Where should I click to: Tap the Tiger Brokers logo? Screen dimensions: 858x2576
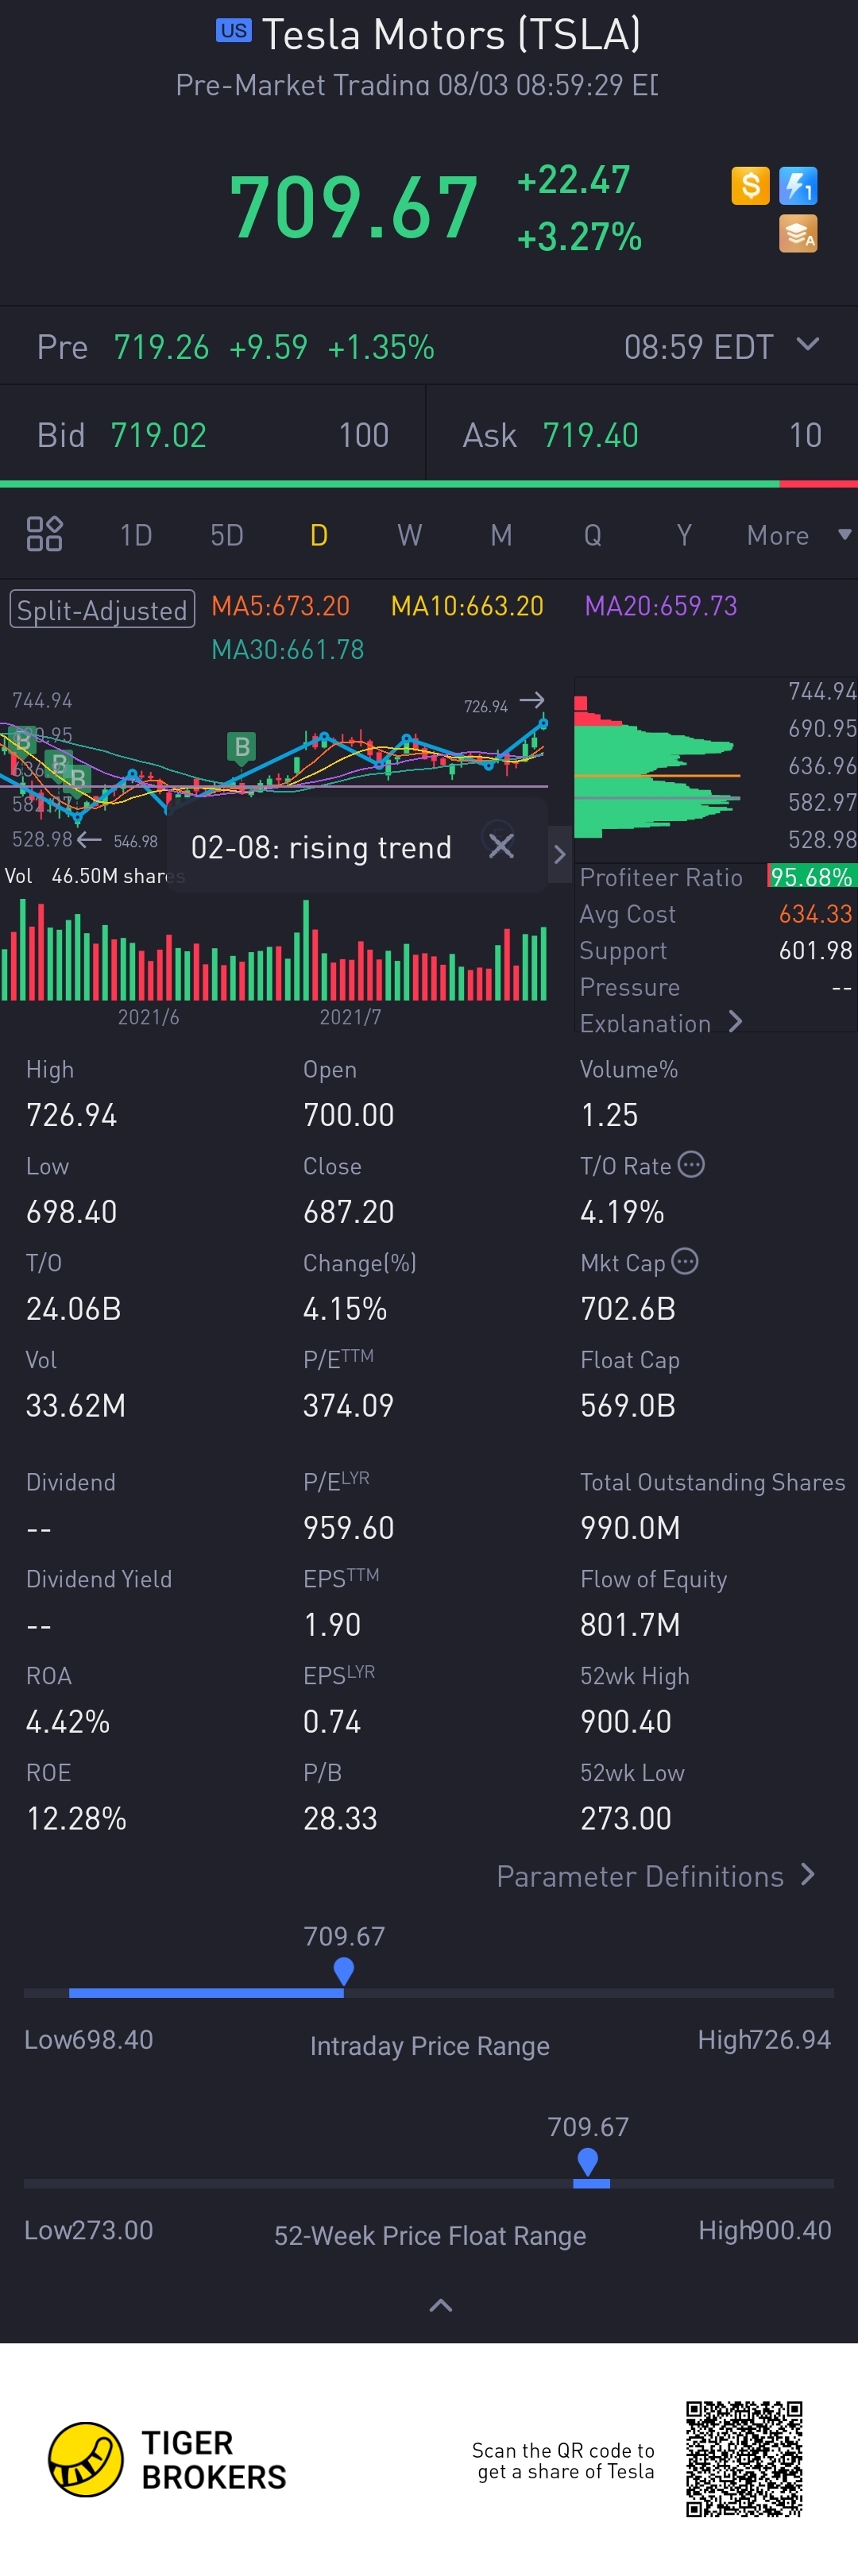pos(167,2459)
